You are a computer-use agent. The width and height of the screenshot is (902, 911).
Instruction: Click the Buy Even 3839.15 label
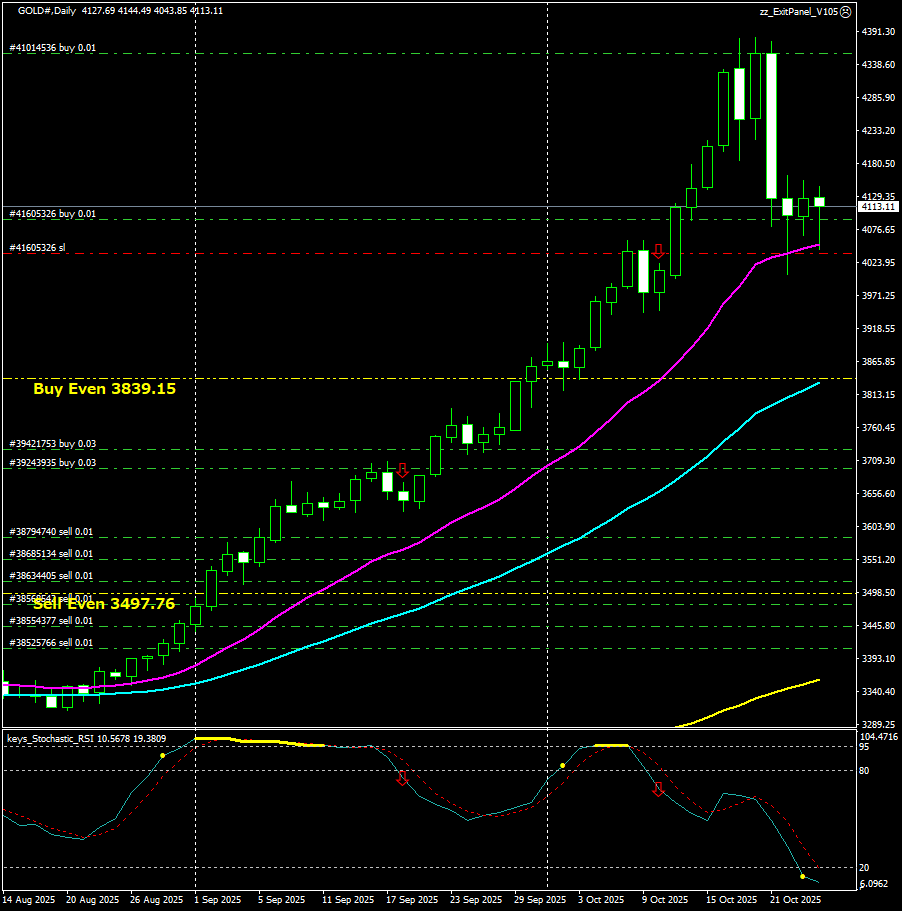[104, 389]
